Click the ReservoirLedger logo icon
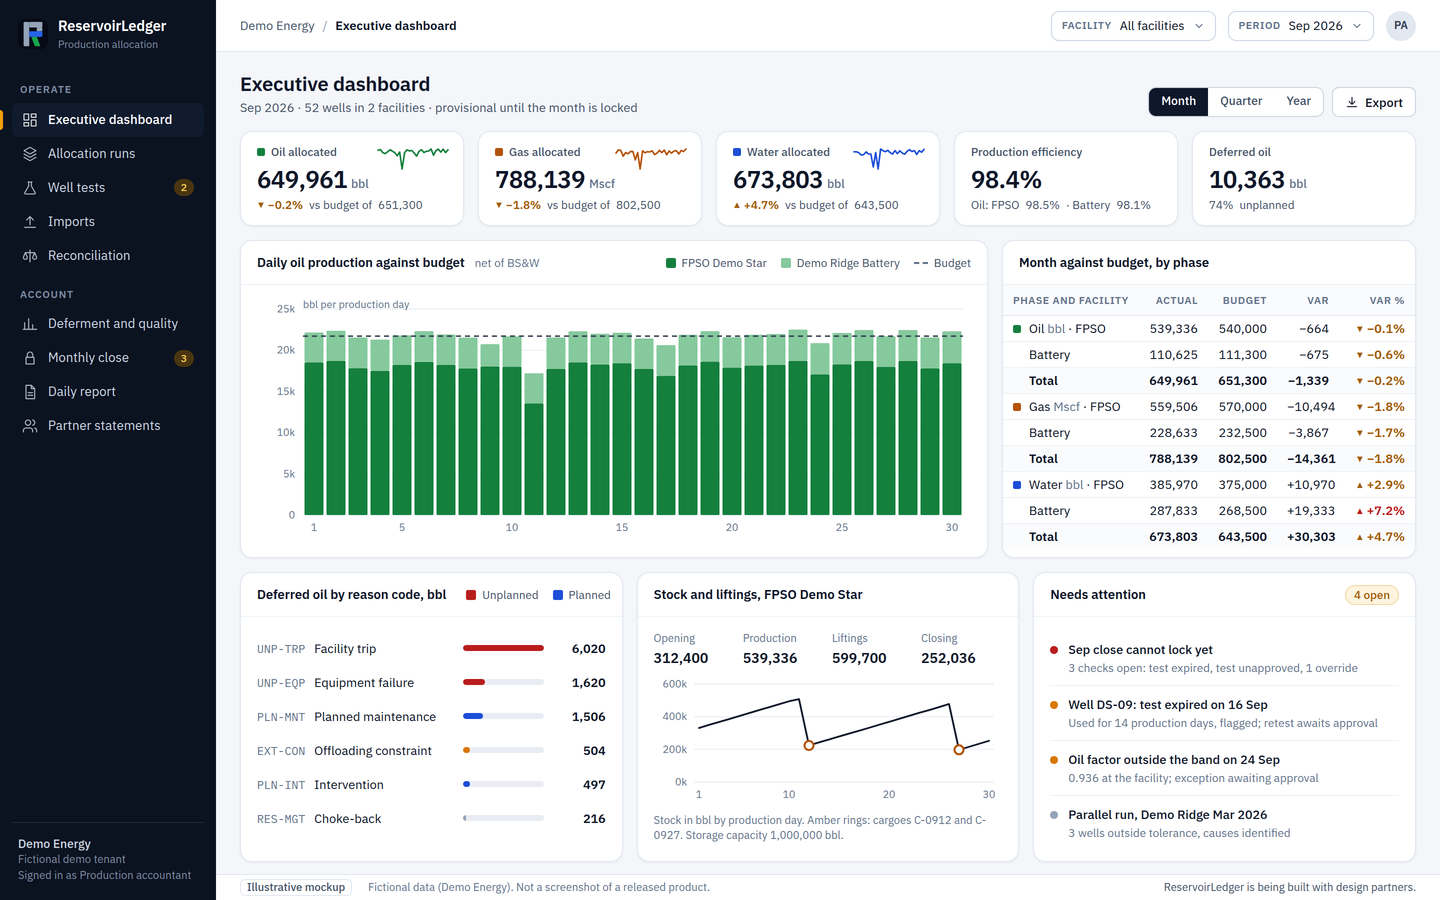1440x900 pixels. [33, 34]
